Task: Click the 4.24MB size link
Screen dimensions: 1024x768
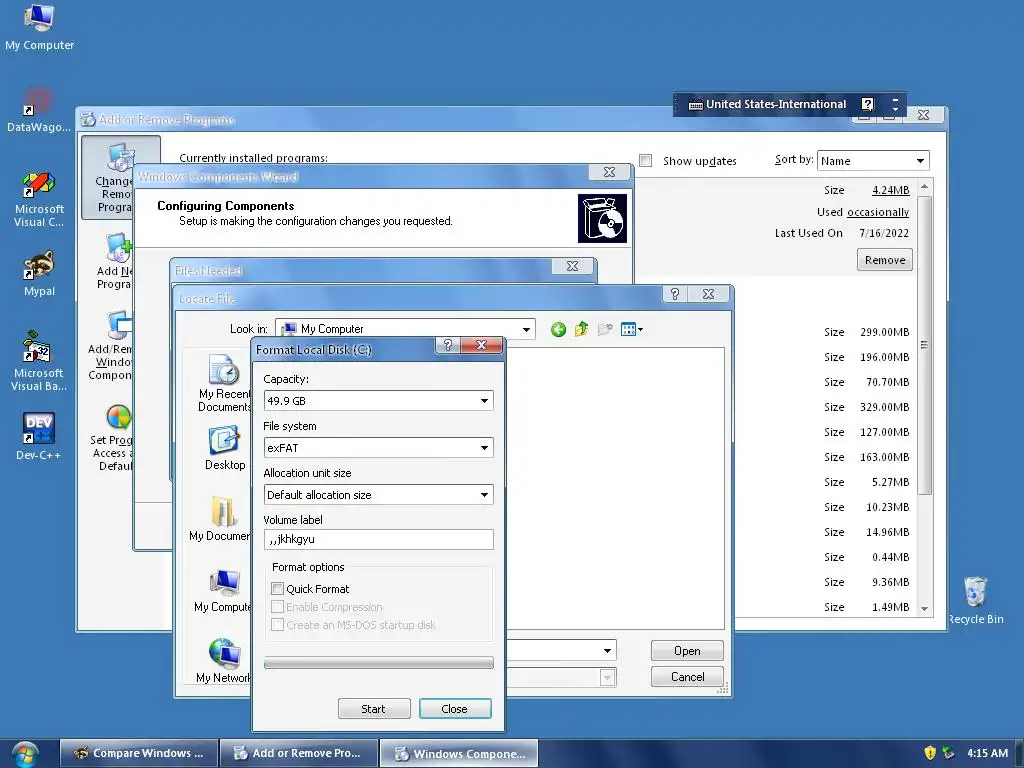Action: tap(891, 190)
